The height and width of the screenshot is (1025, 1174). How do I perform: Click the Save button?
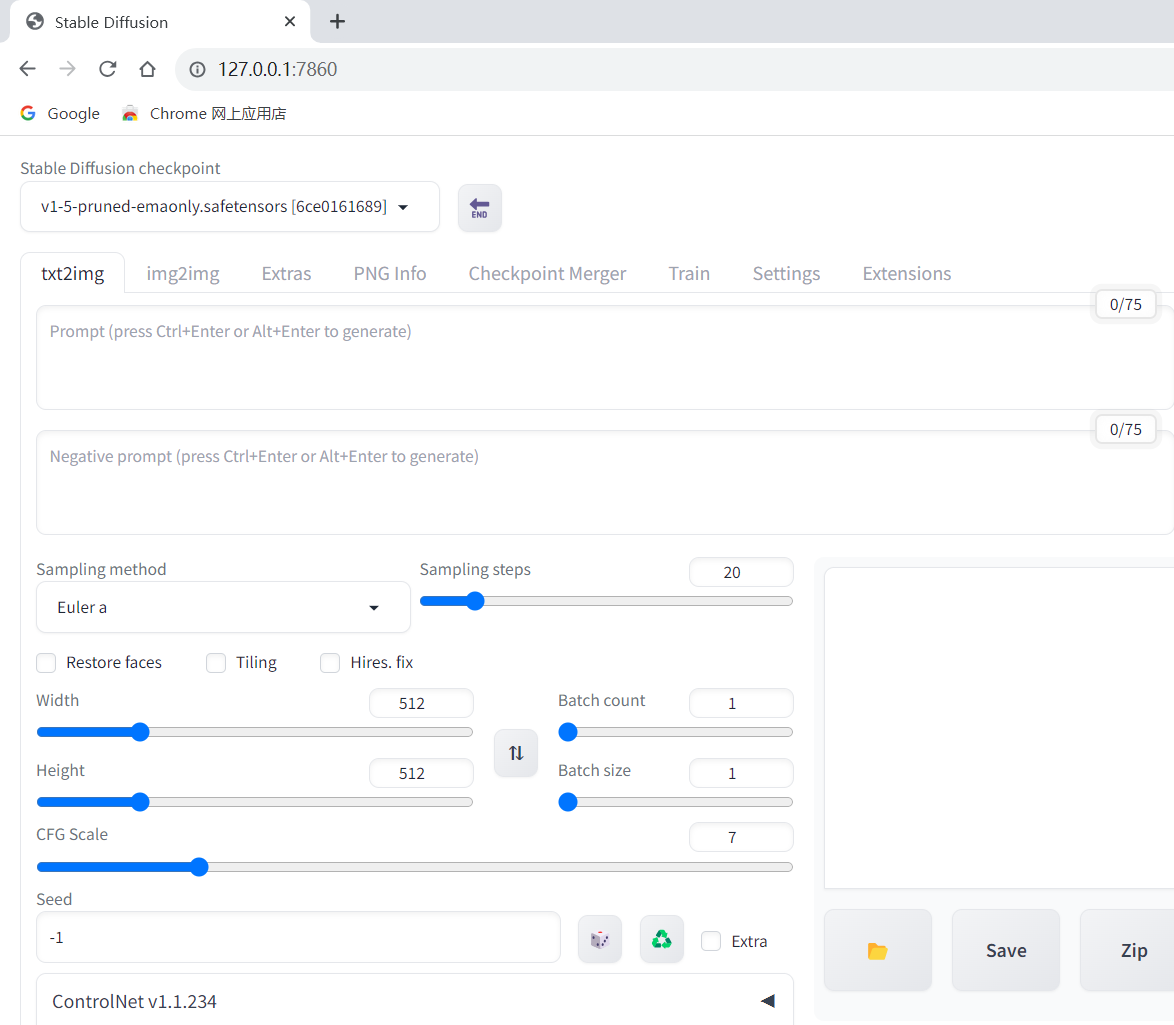click(x=1006, y=951)
